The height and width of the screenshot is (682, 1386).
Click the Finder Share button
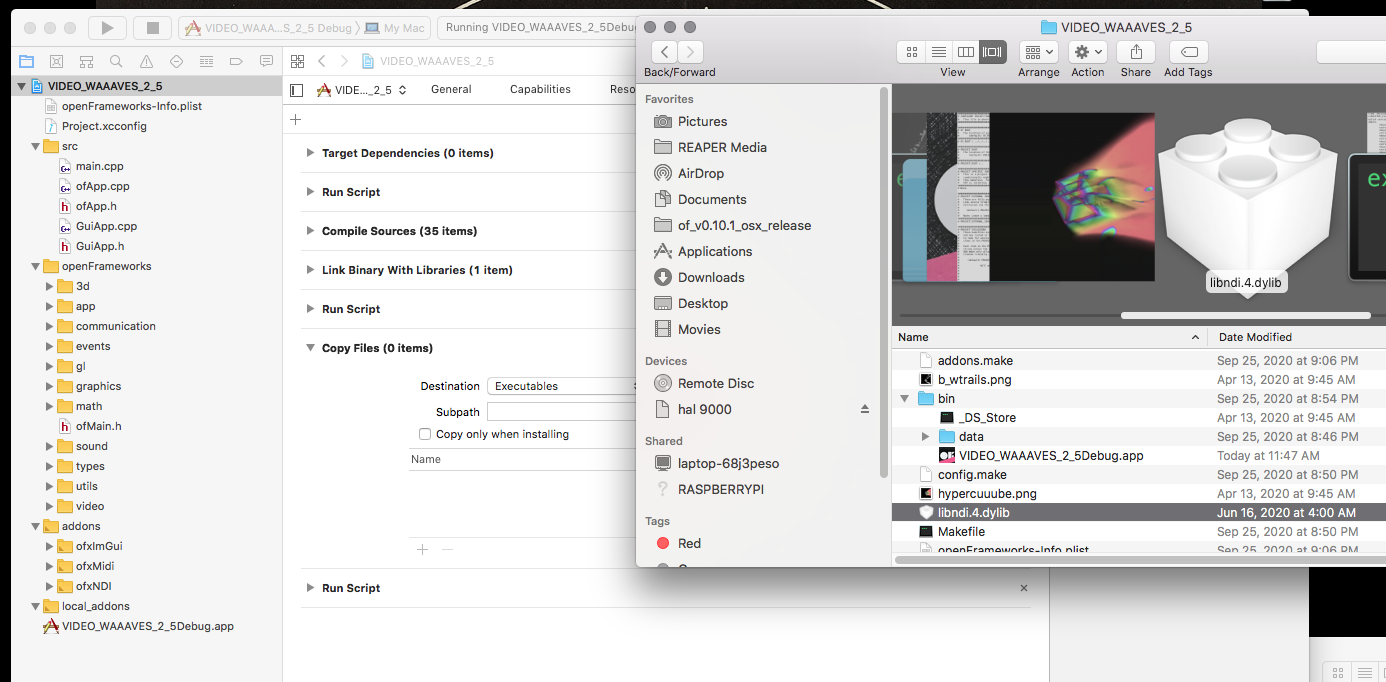pyautogui.click(x=1135, y=52)
